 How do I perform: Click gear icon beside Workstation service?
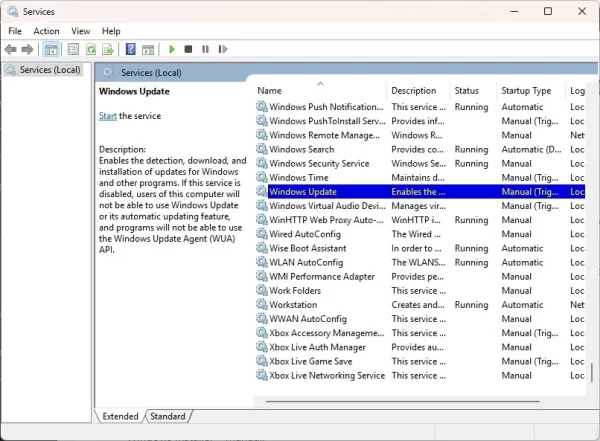262,304
